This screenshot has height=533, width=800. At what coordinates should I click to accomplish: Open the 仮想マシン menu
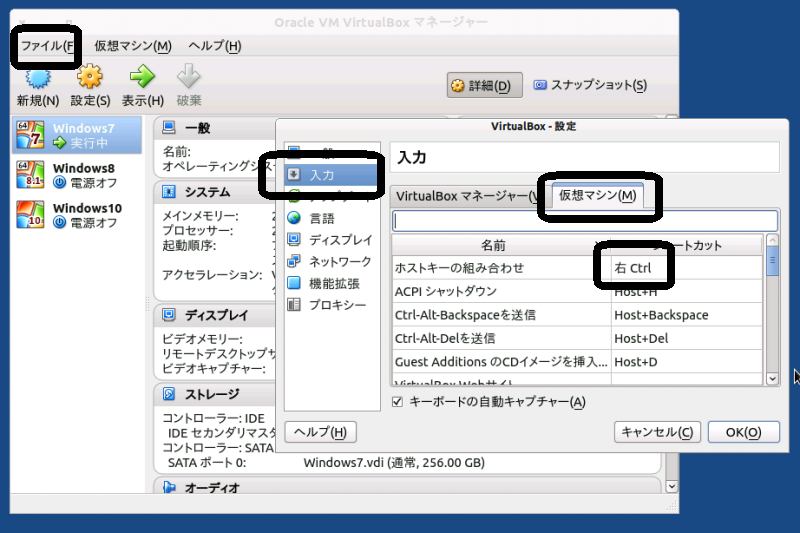click(x=133, y=46)
